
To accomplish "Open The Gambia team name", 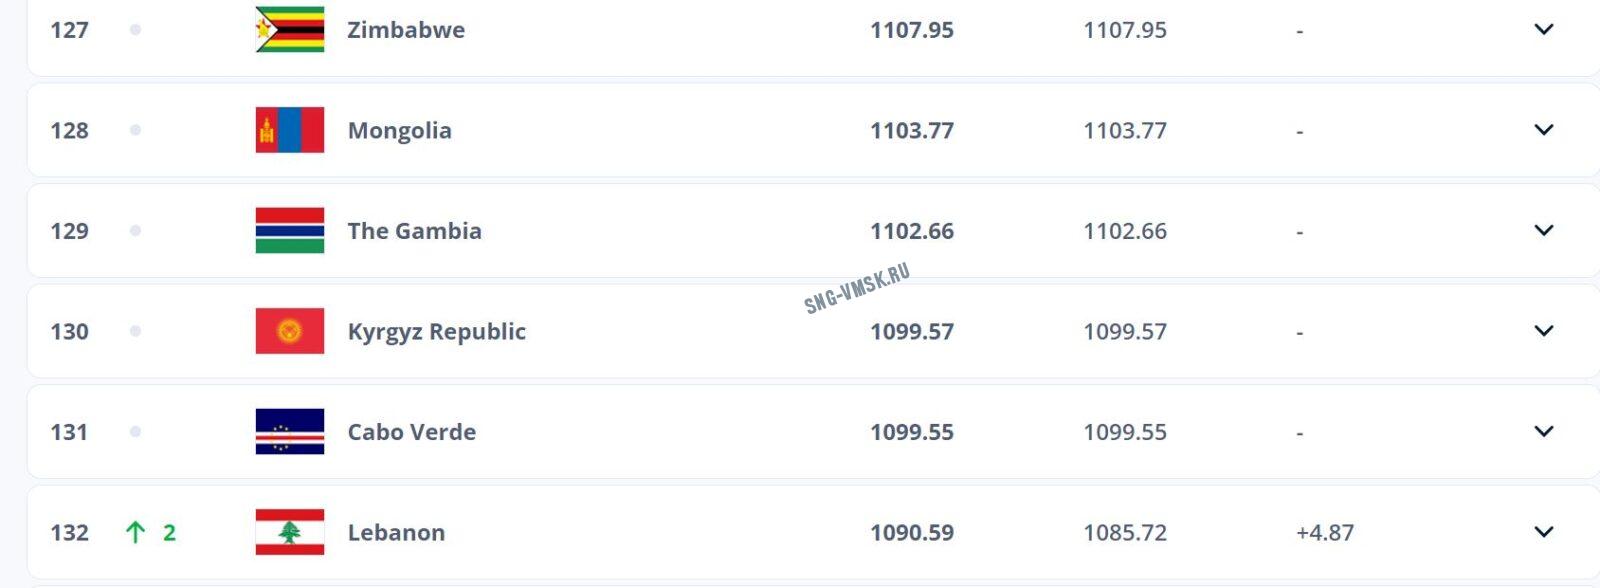I will [x=415, y=231].
